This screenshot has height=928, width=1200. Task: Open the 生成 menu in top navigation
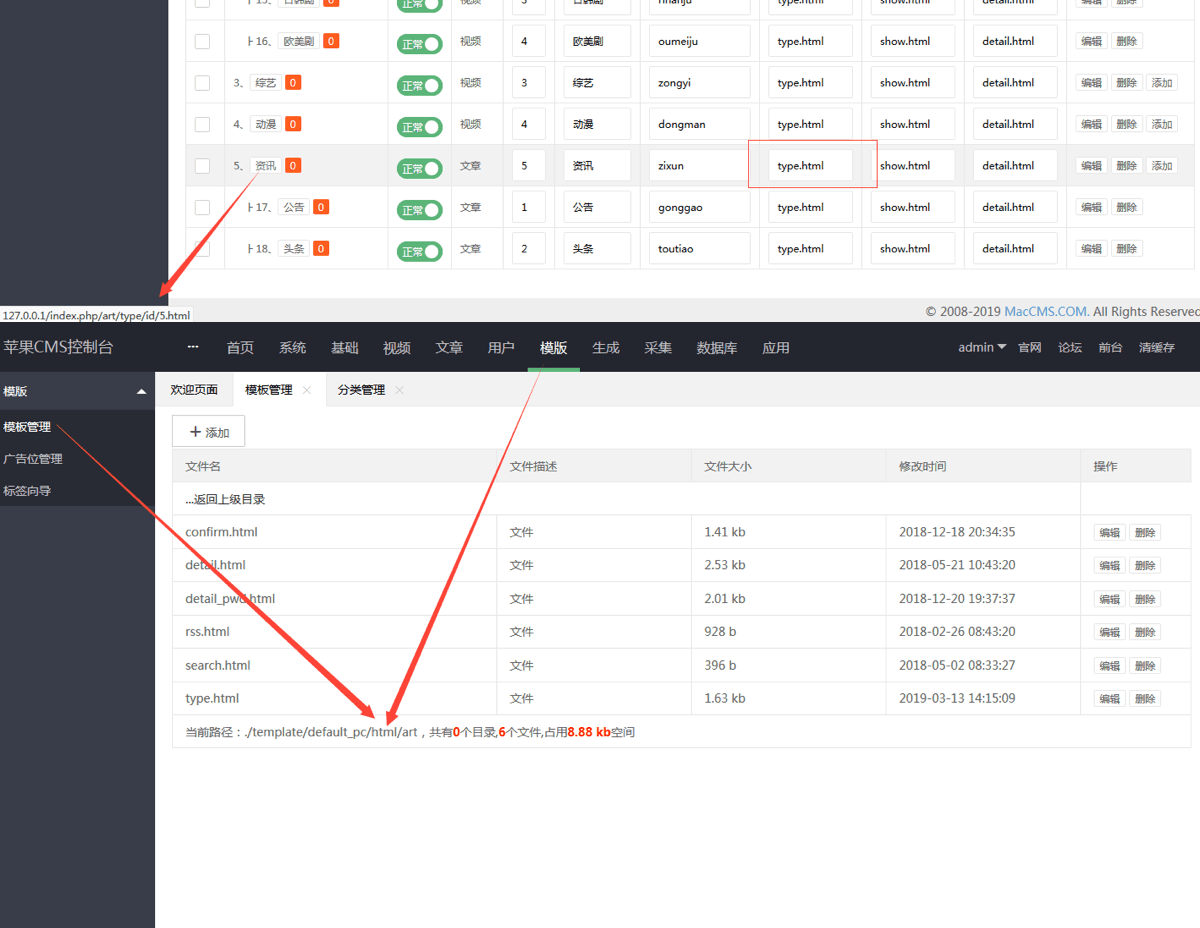coord(606,347)
